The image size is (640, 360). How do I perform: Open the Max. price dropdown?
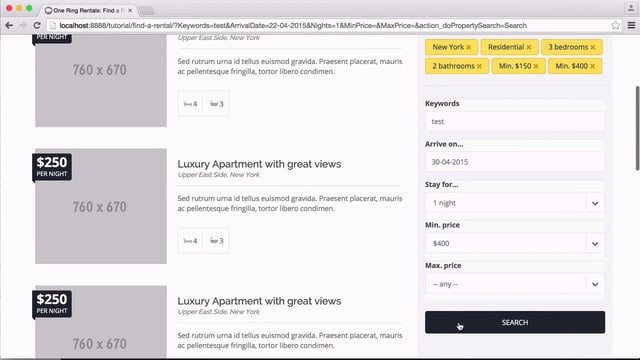(514, 284)
